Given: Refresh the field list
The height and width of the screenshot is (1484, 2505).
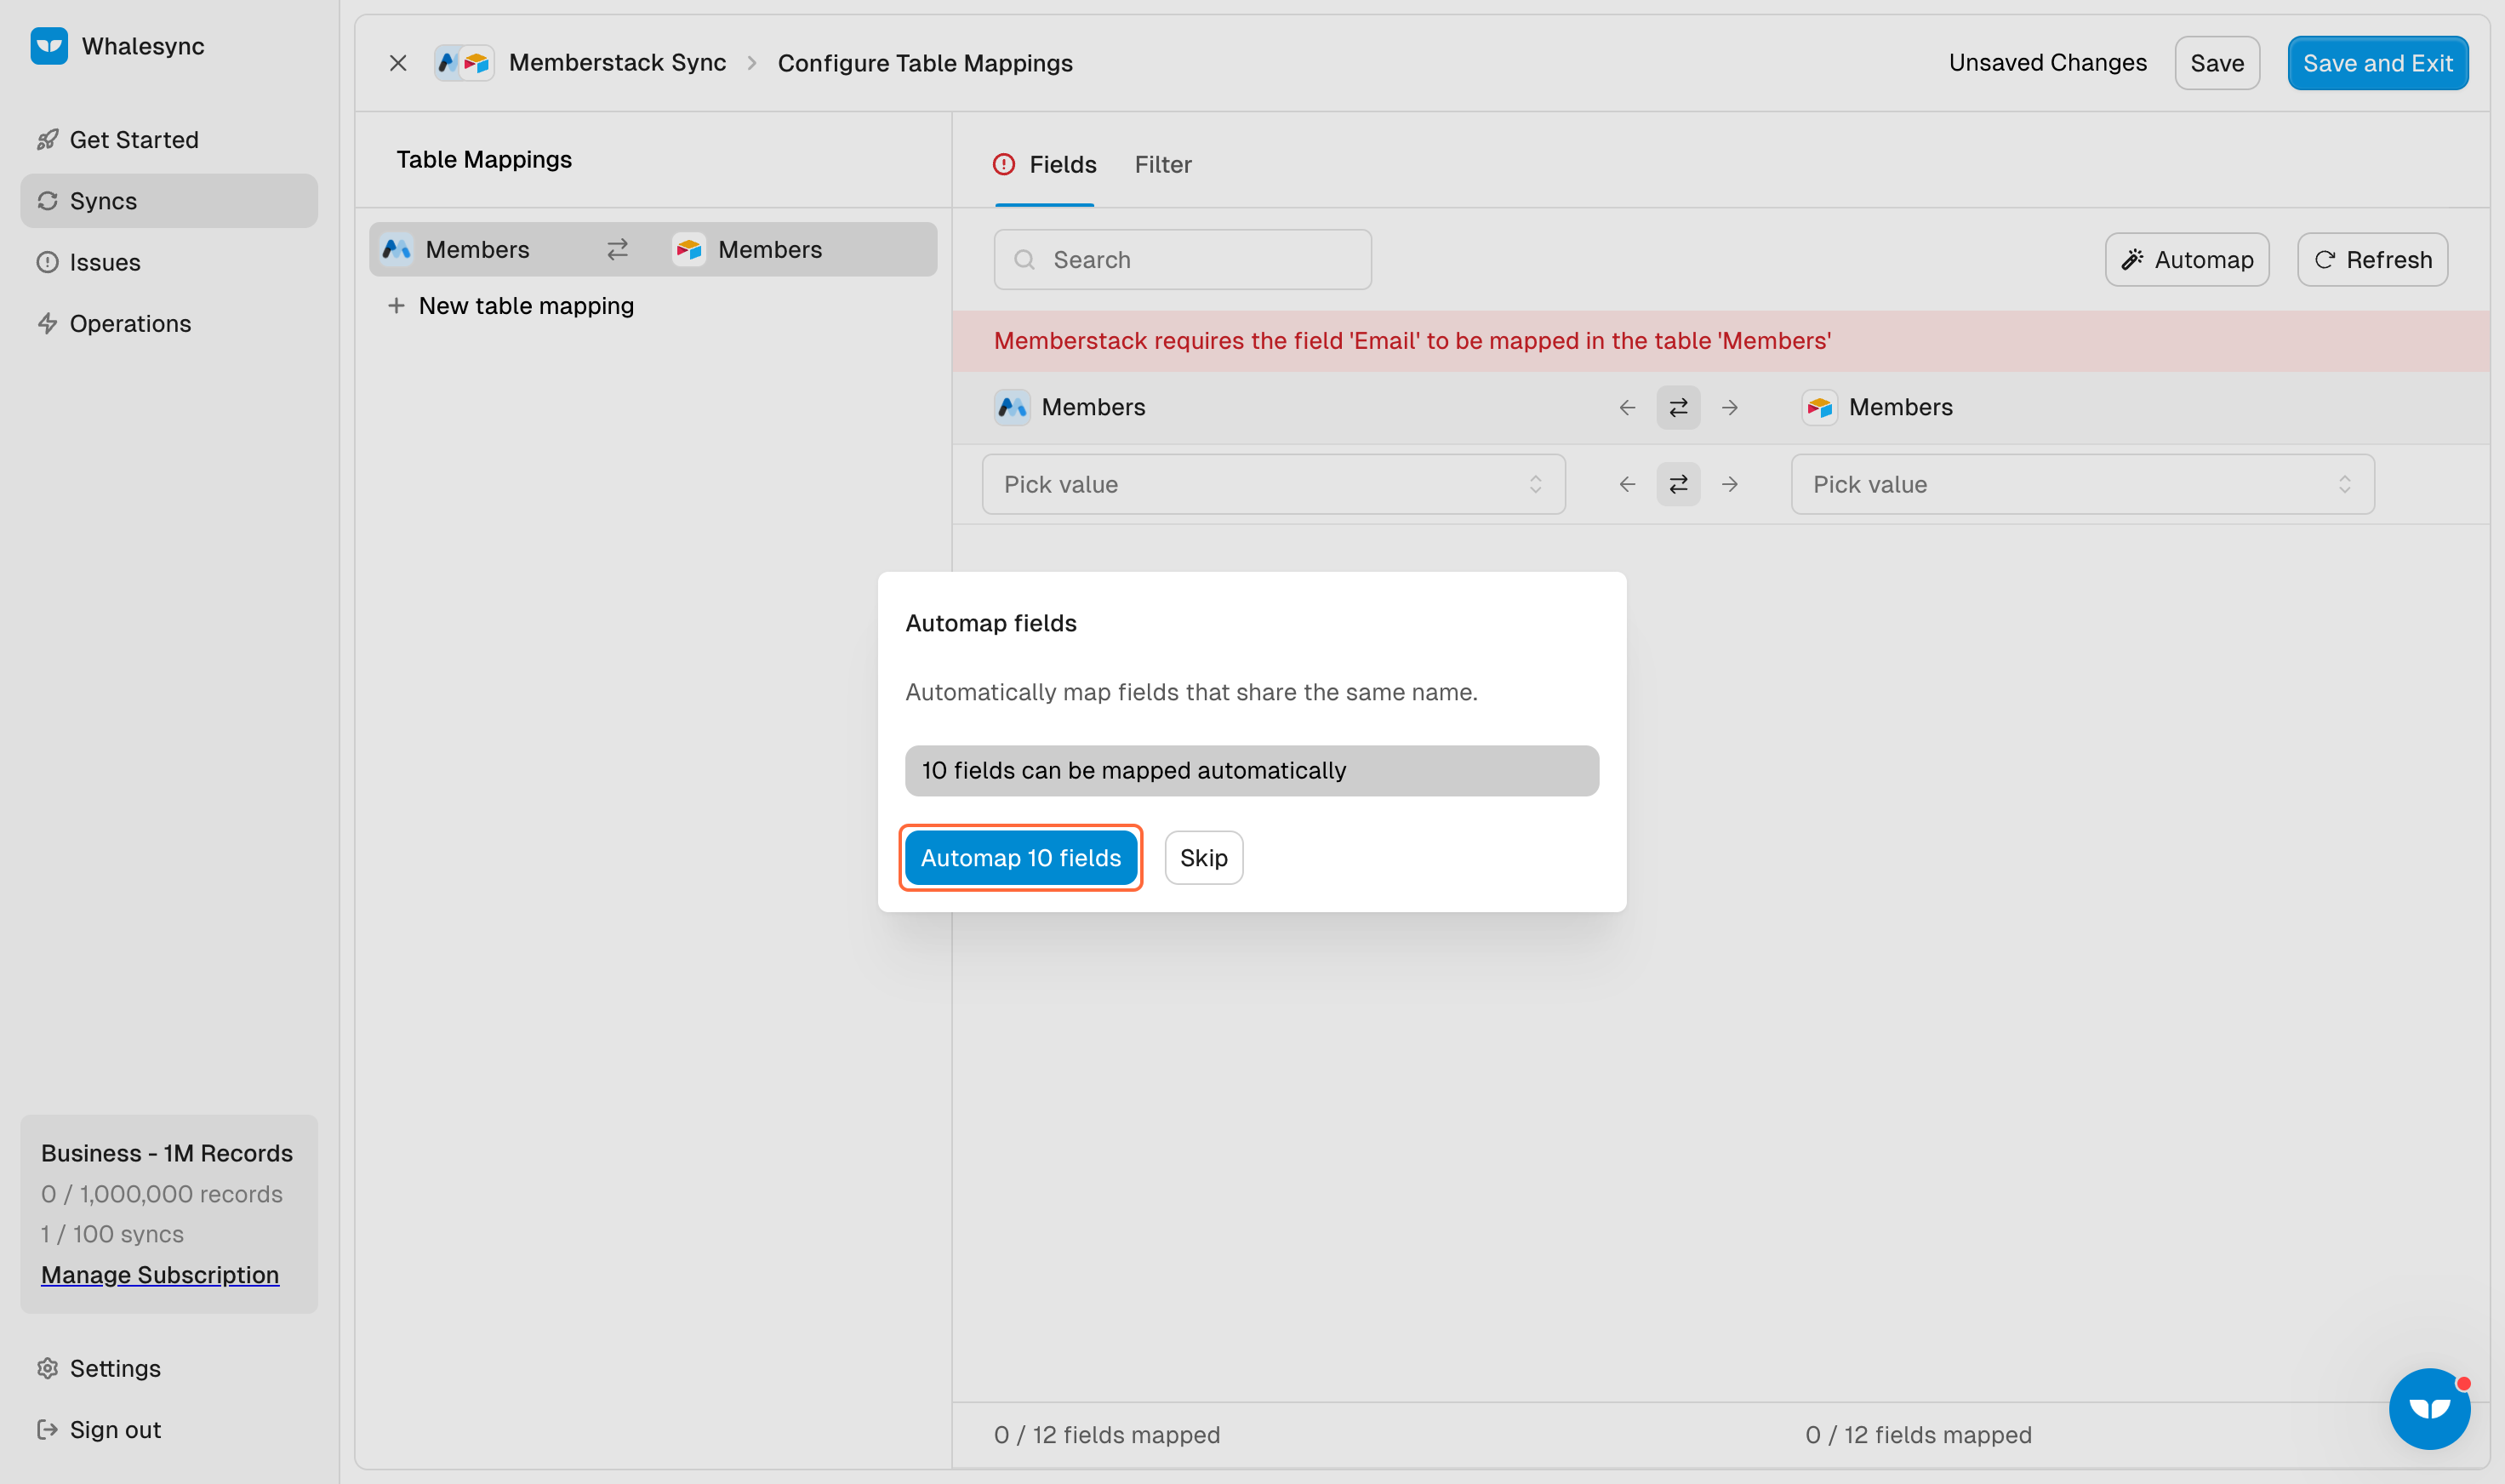Looking at the screenshot, I should [2371, 260].
